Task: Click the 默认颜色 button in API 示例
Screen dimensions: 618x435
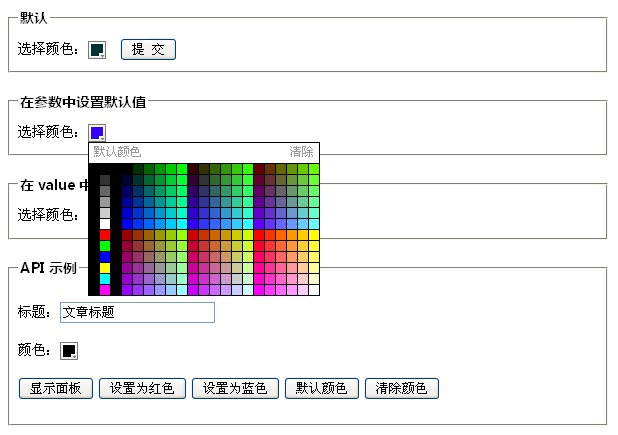Action: (322, 389)
